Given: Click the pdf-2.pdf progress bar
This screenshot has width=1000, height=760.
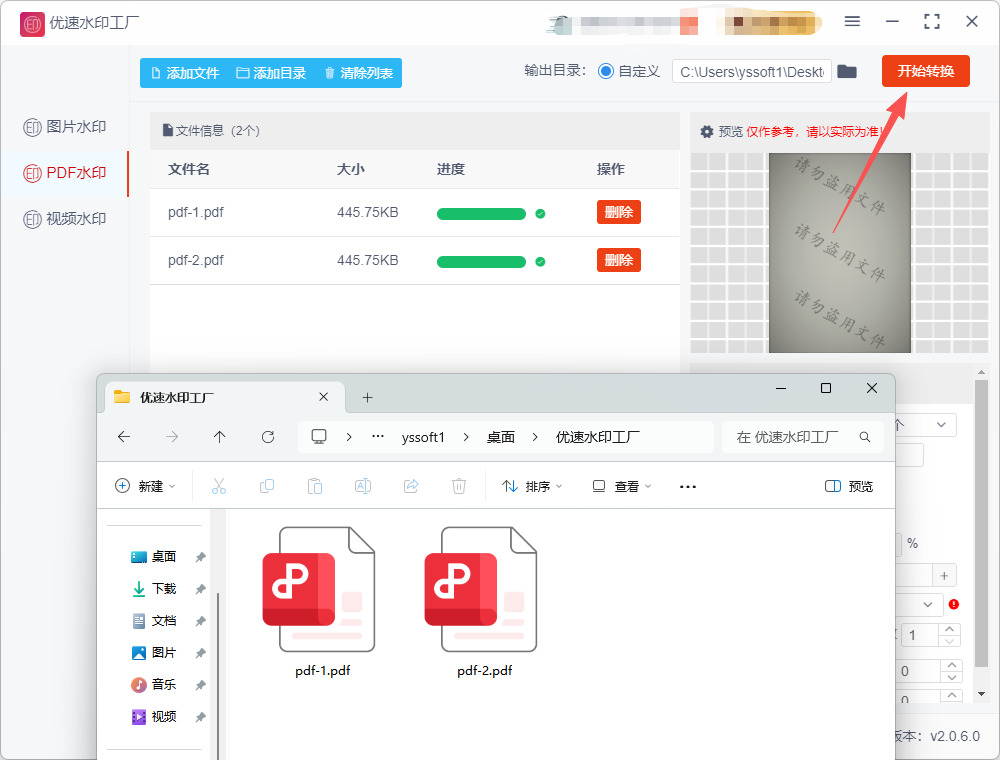Looking at the screenshot, I should click(x=481, y=261).
